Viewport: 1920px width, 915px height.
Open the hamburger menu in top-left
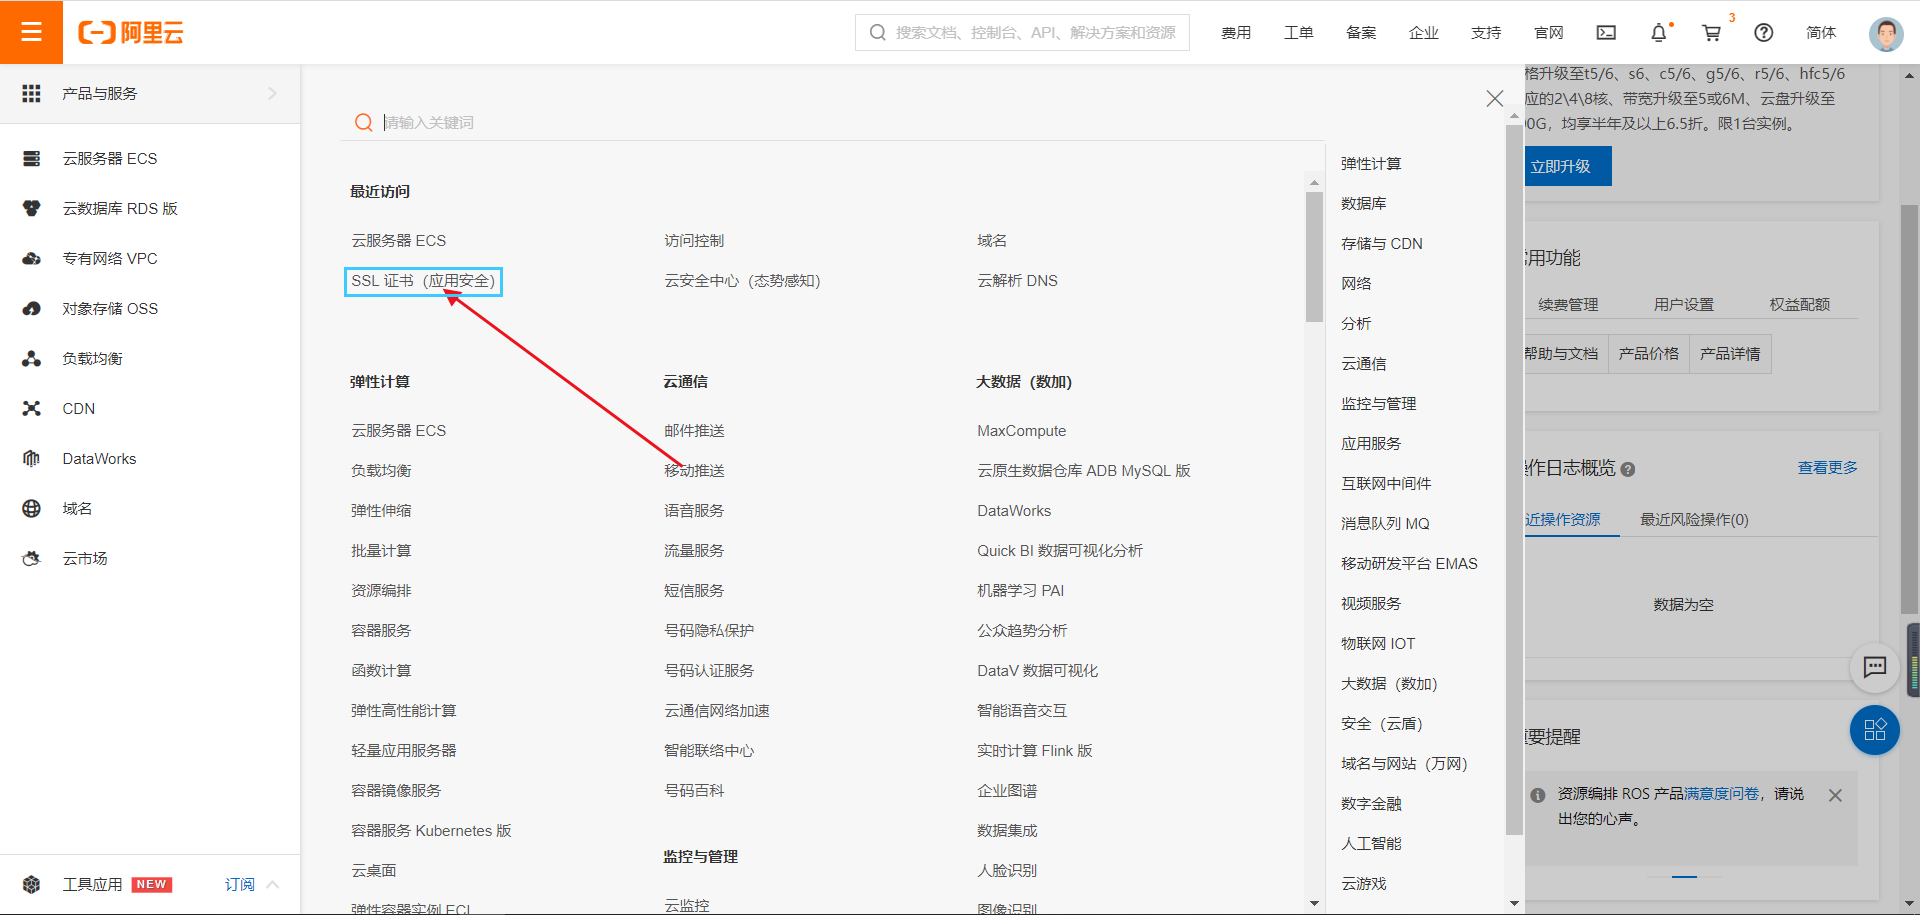pos(31,32)
